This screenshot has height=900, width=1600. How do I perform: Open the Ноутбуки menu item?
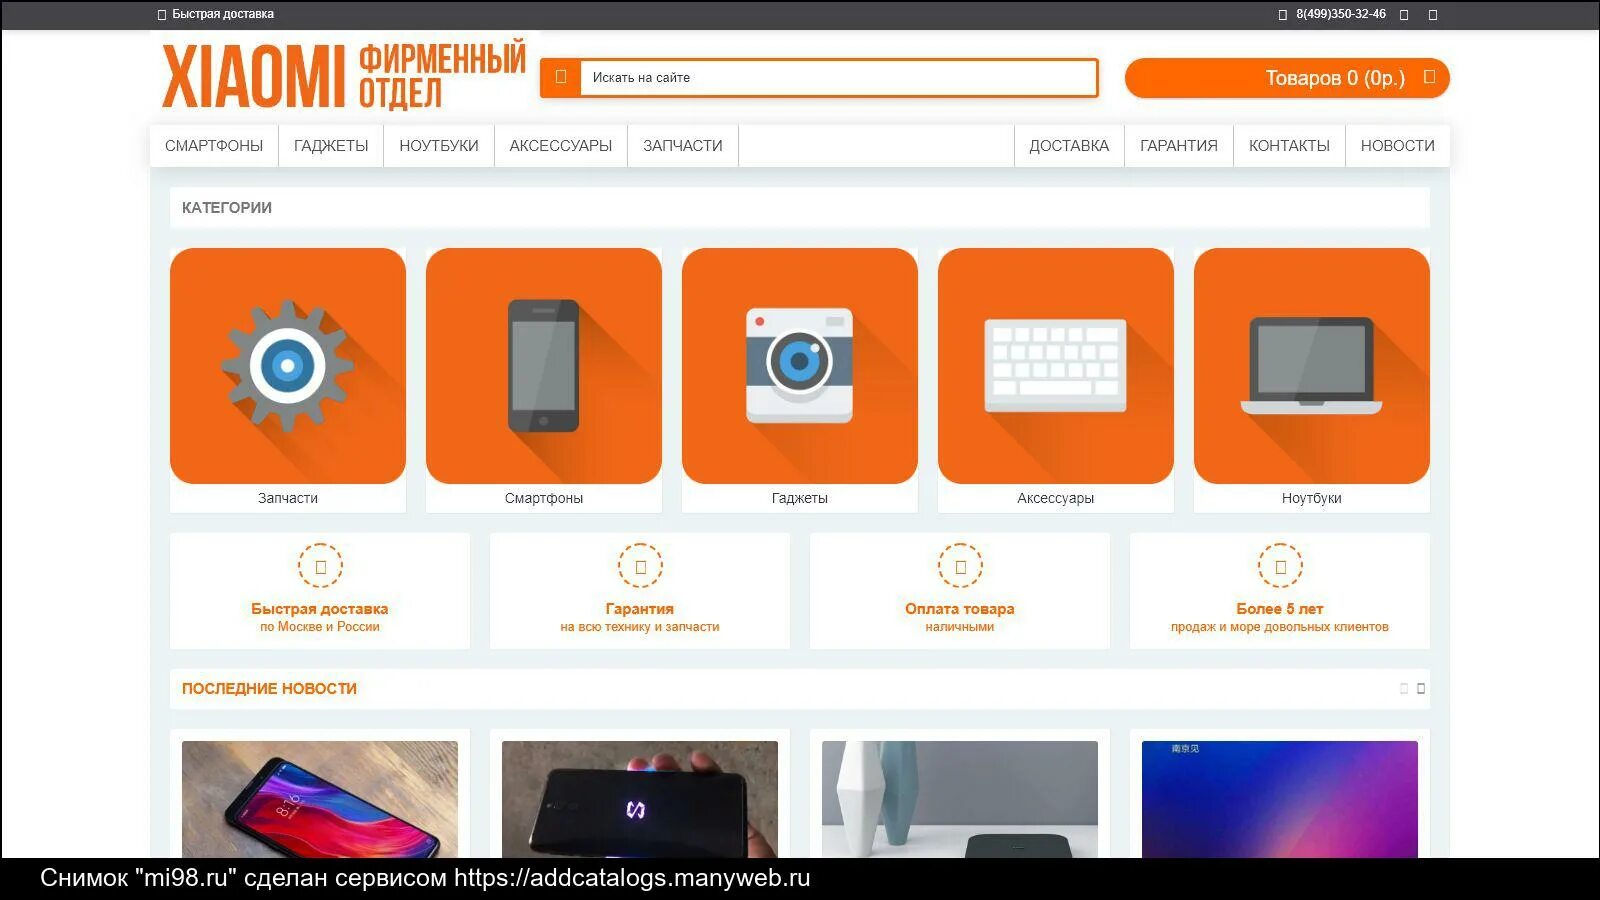click(x=439, y=146)
